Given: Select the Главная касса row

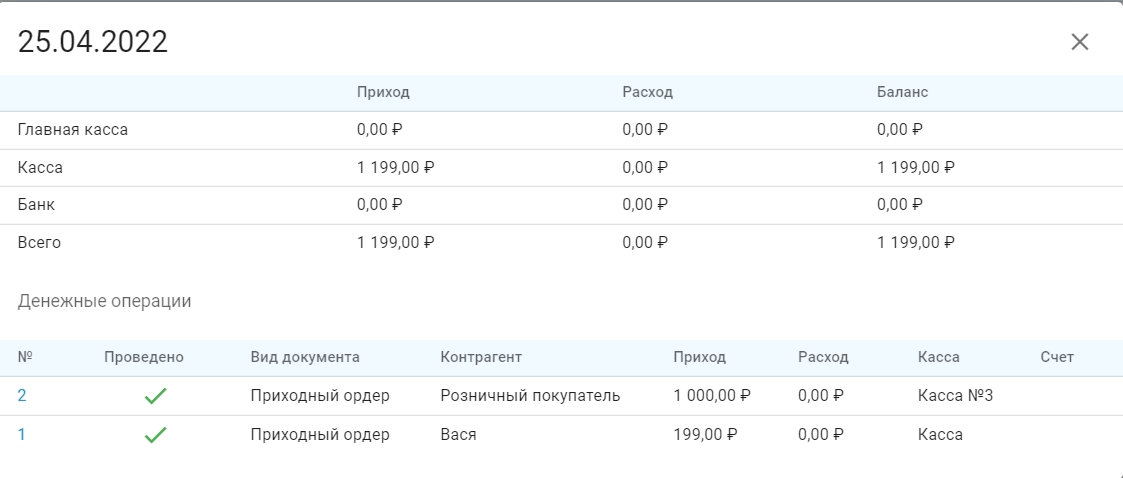Looking at the screenshot, I should pos(562,130).
